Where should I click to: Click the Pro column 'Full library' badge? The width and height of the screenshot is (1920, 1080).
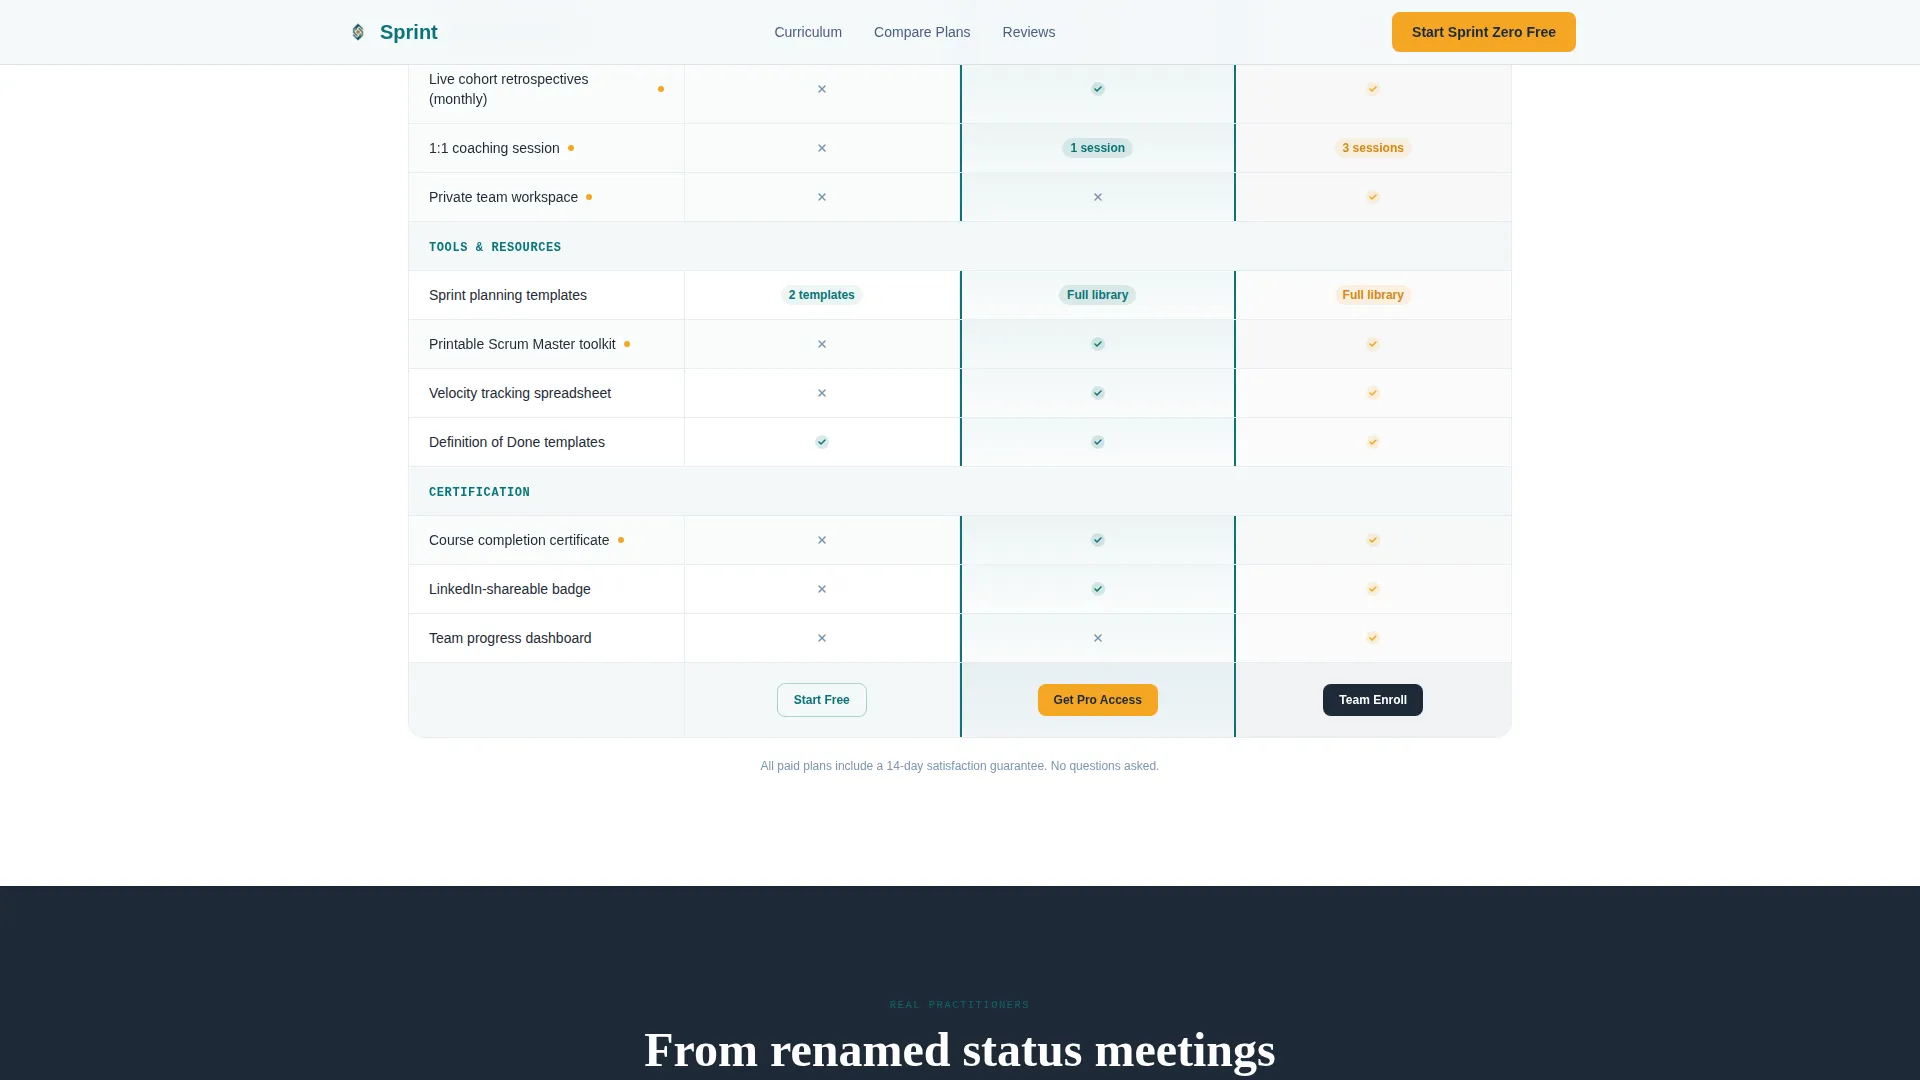click(x=1098, y=295)
